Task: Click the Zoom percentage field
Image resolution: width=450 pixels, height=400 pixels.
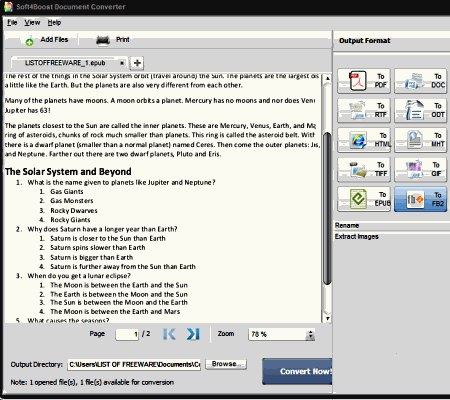Action: click(x=277, y=334)
